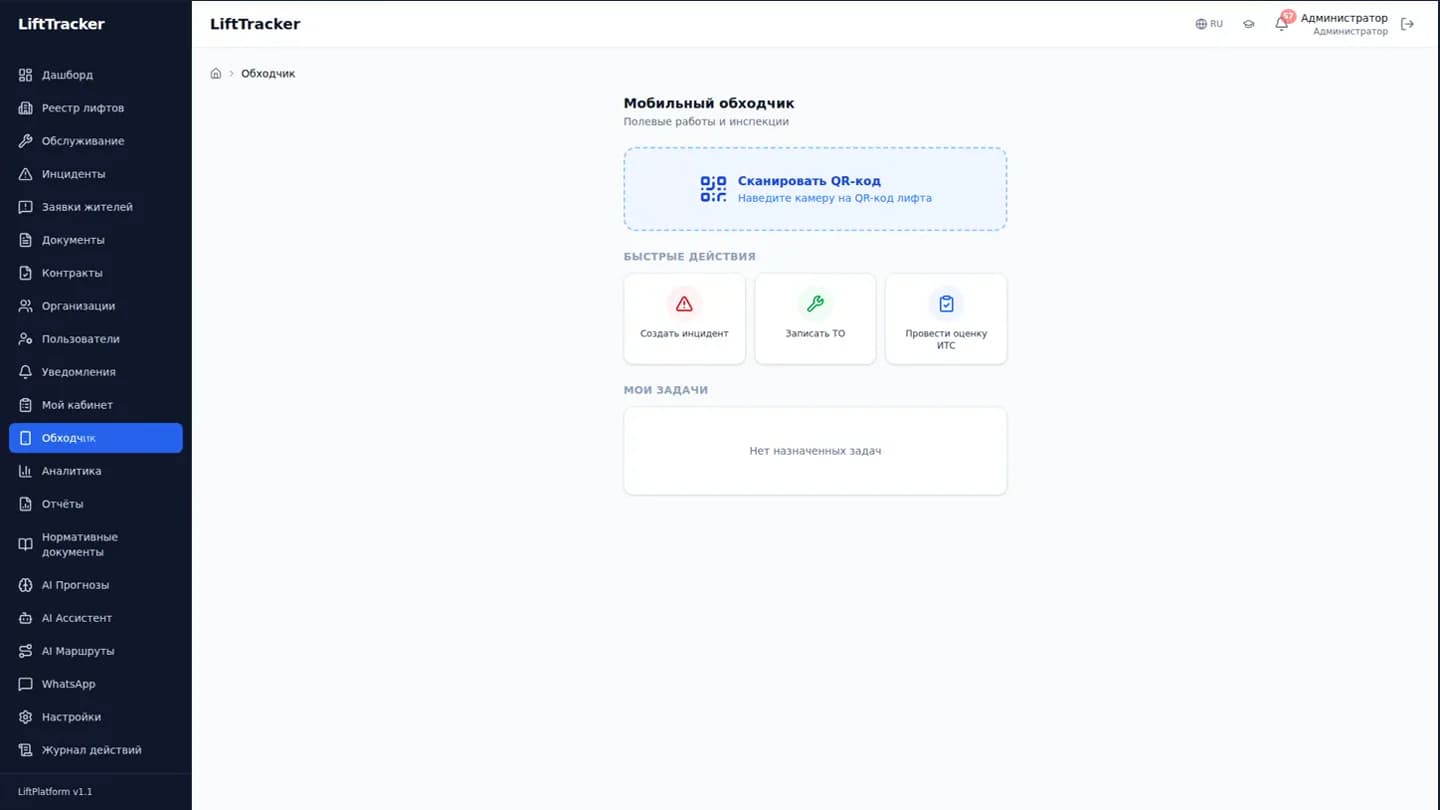Click the logout icon
The image size is (1440, 810).
[x=1408, y=24]
